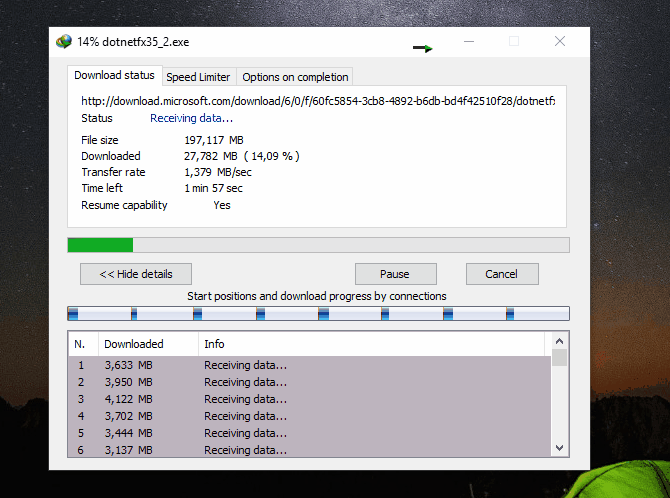This screenshot has height=498, width=670.
Task: Click the transfer rate 1,379 MB/sec
Action: pyautogui.click(x=218, y=172)
